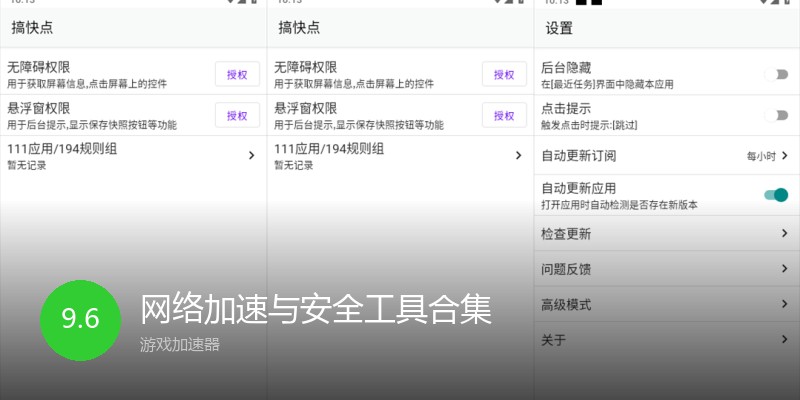Open 检查更新 via its chevron arrow
This screenshot has width=800, height=400.
point(785,233)
